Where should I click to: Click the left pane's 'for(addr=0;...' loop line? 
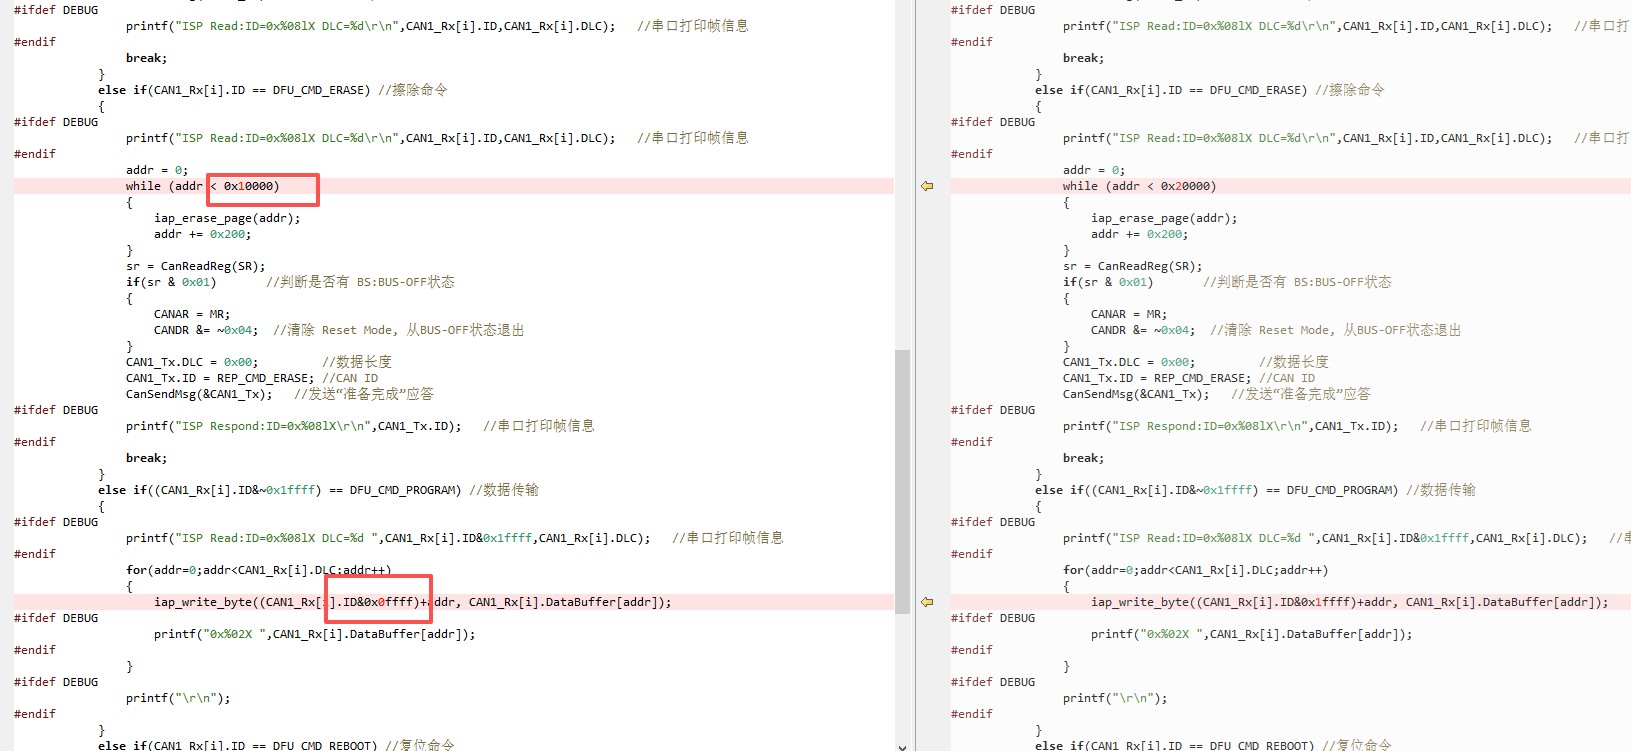[x=258, y=570]
